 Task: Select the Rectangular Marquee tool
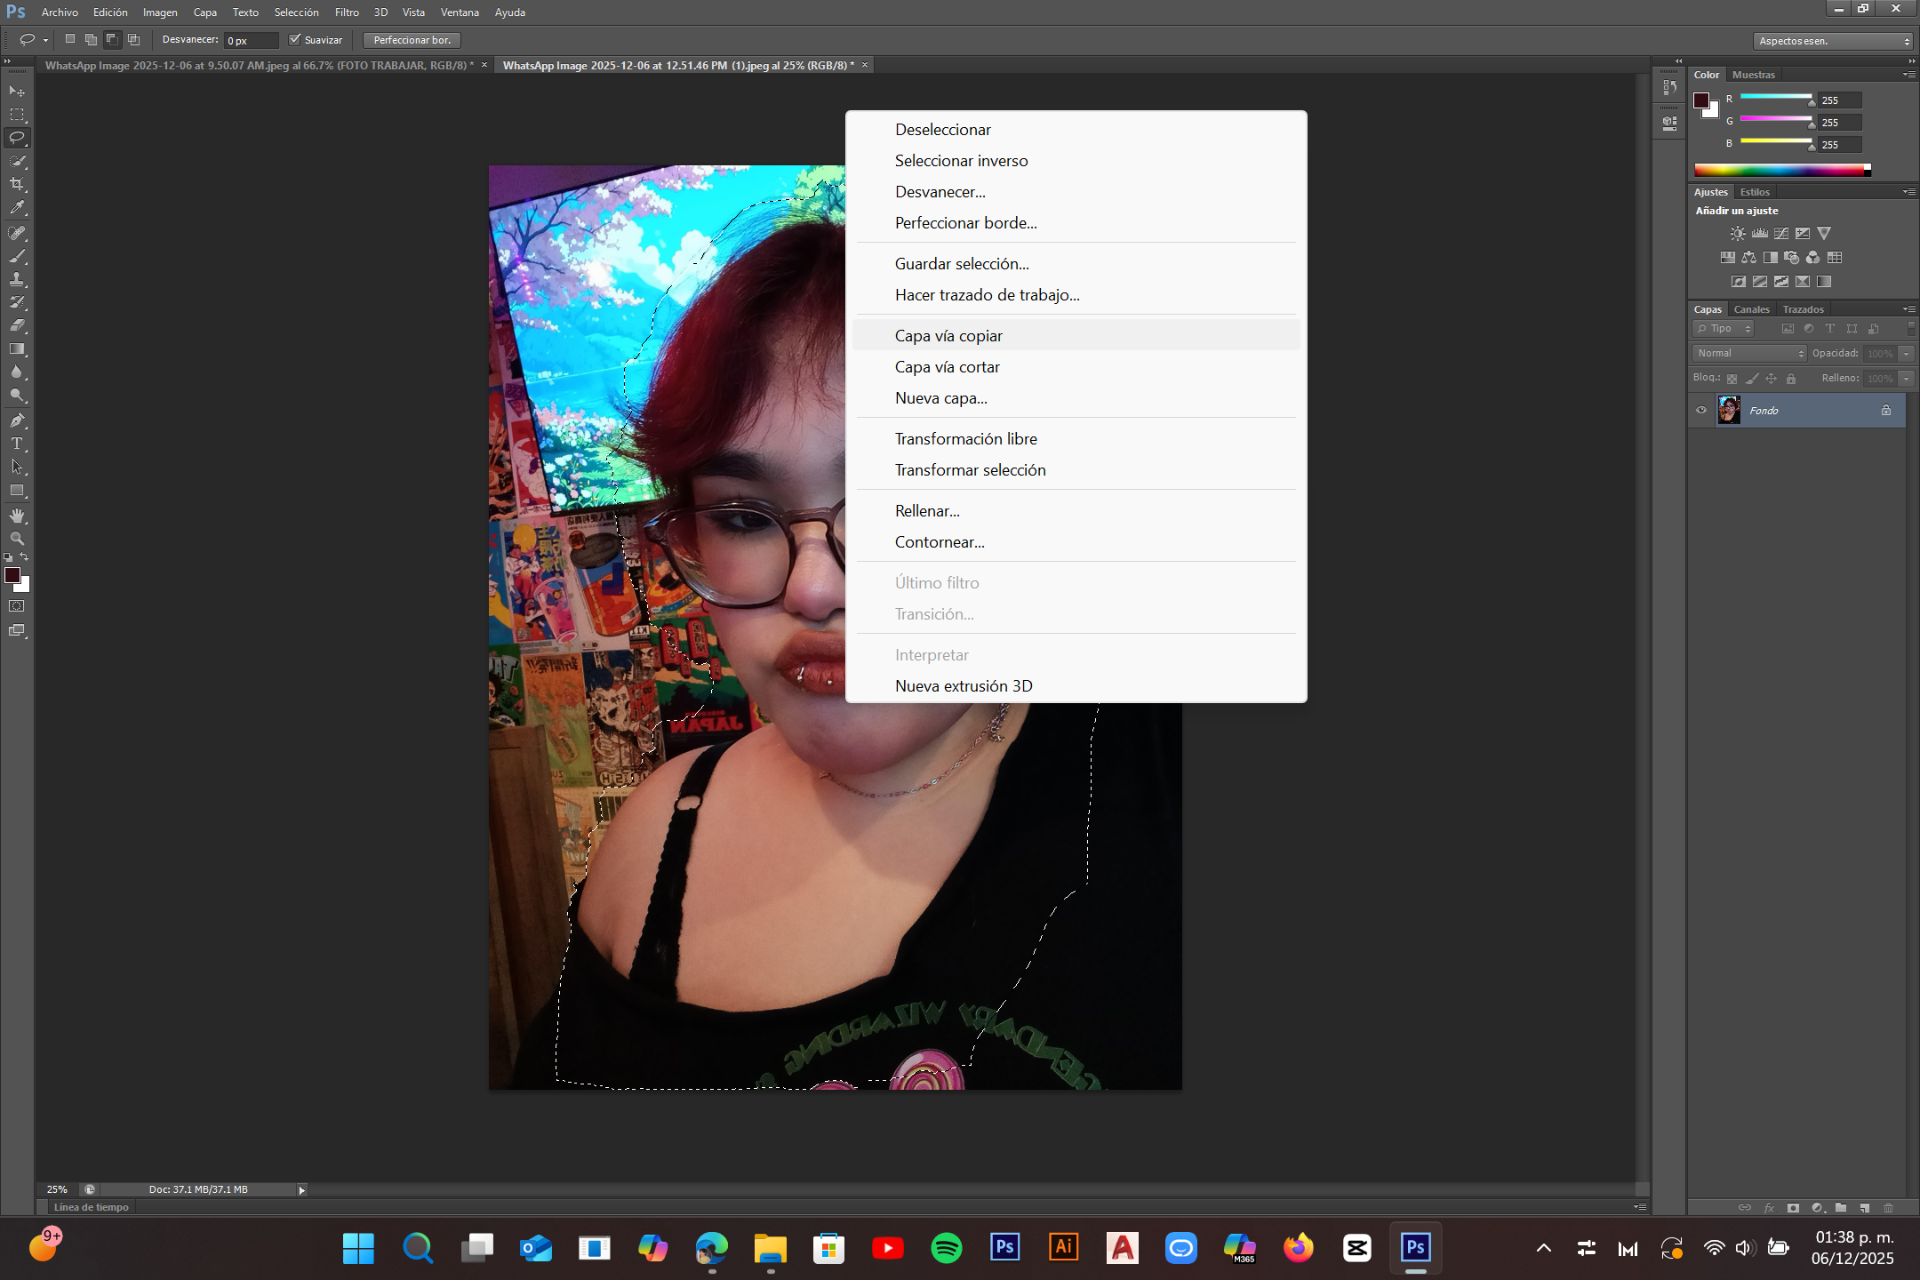point(17,115)
